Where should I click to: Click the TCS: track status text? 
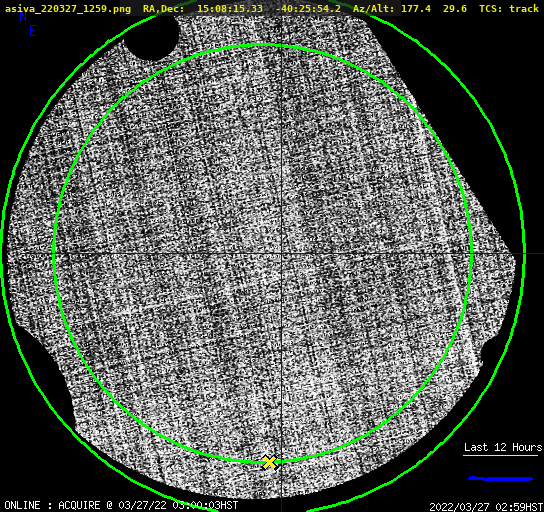(x=509, y=9)
